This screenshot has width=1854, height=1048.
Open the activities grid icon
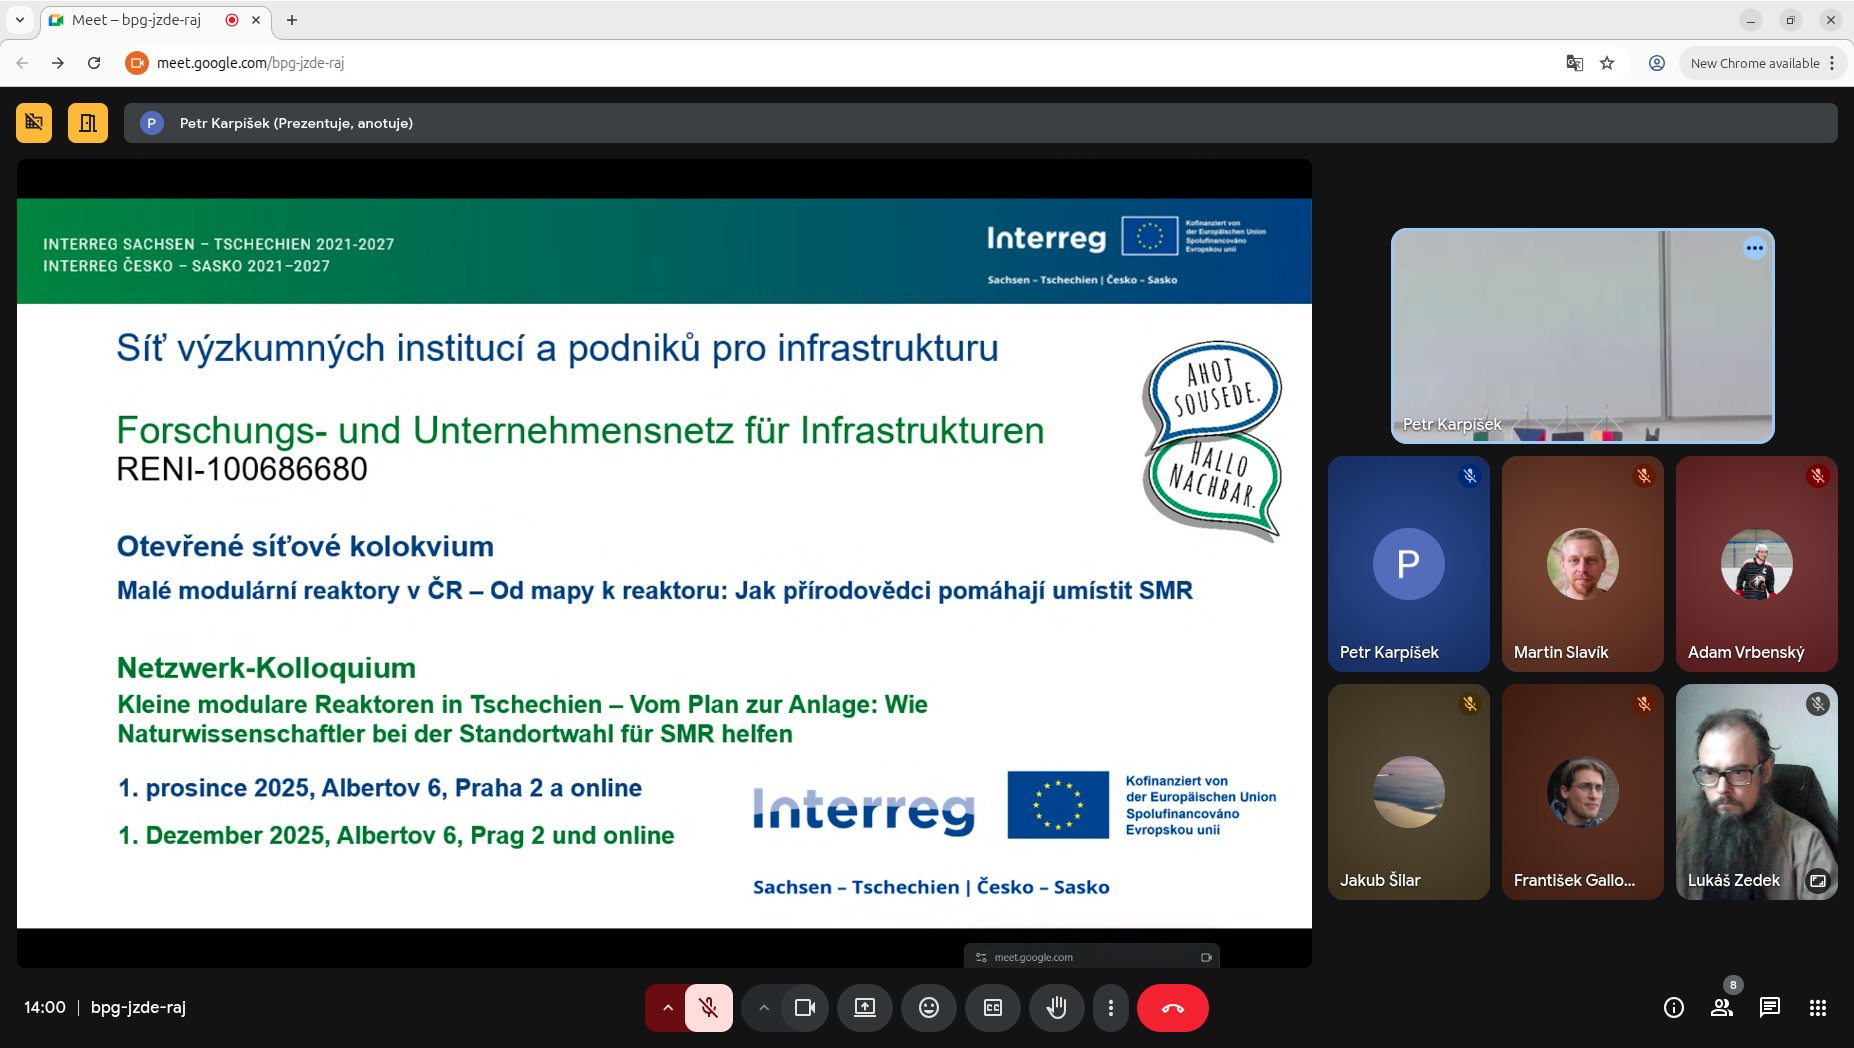click(1817, 1008)
